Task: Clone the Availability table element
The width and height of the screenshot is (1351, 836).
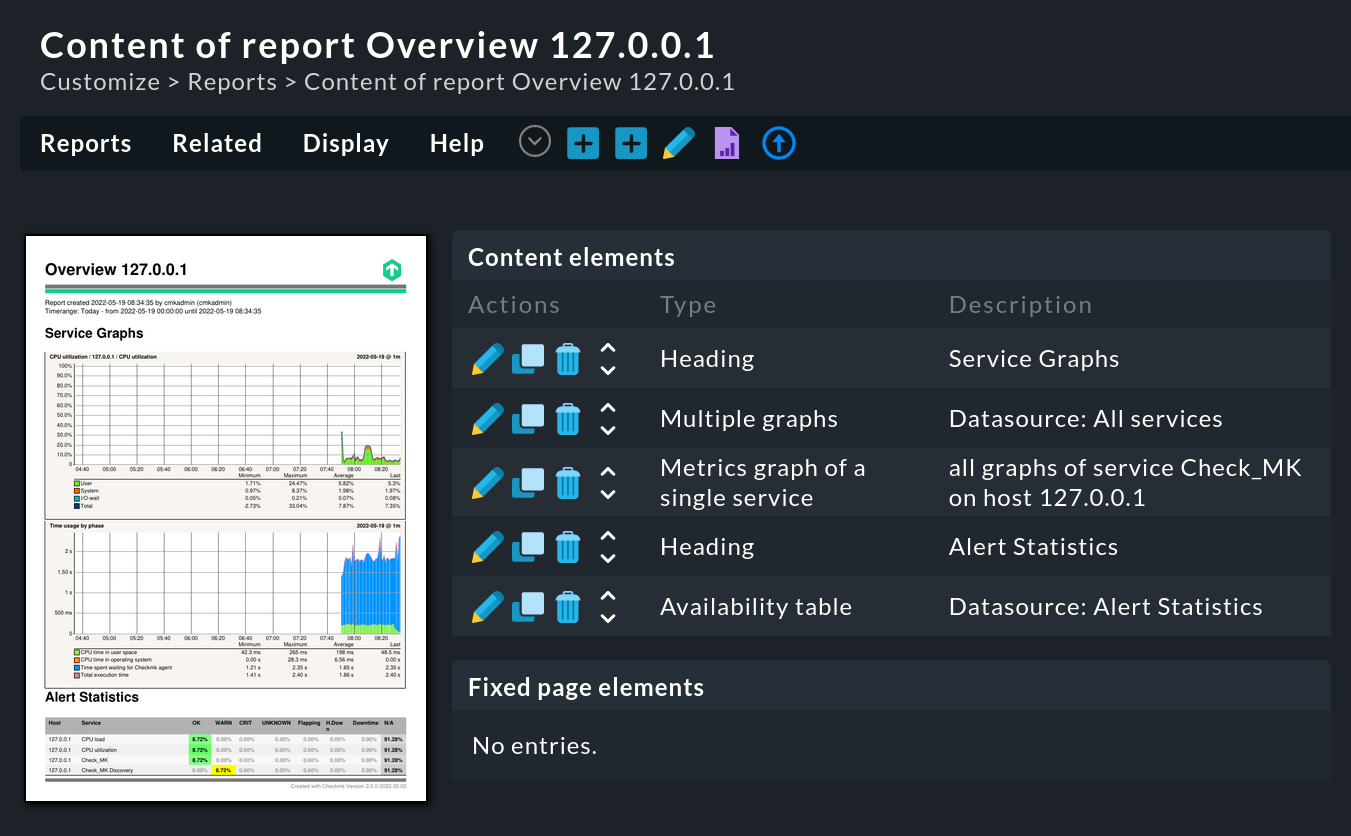Action: tap(528, 607)
